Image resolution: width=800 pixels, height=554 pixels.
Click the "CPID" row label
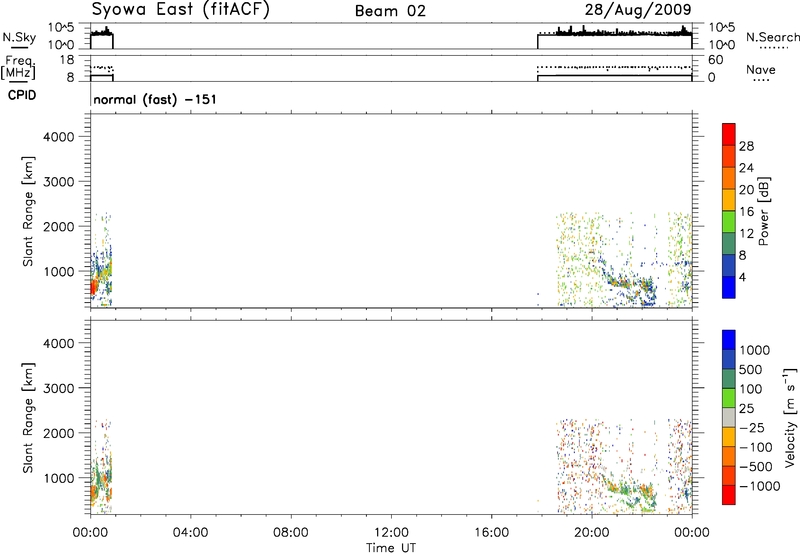[x=22, y=95]
